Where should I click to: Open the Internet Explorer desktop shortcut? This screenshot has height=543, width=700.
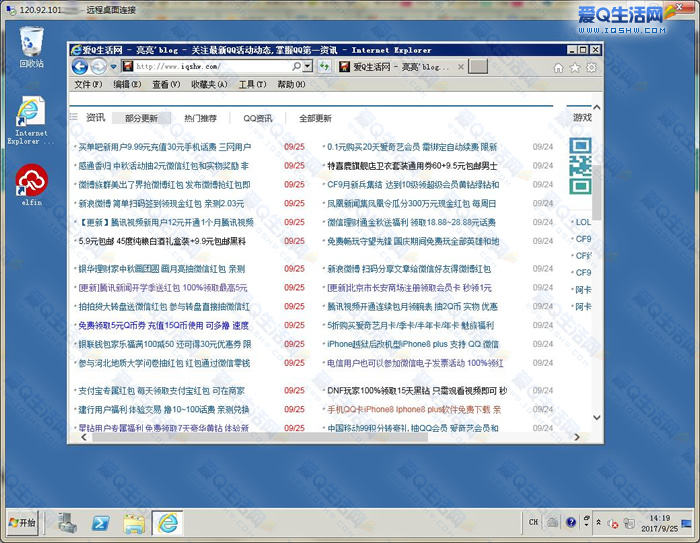(30, 120)
